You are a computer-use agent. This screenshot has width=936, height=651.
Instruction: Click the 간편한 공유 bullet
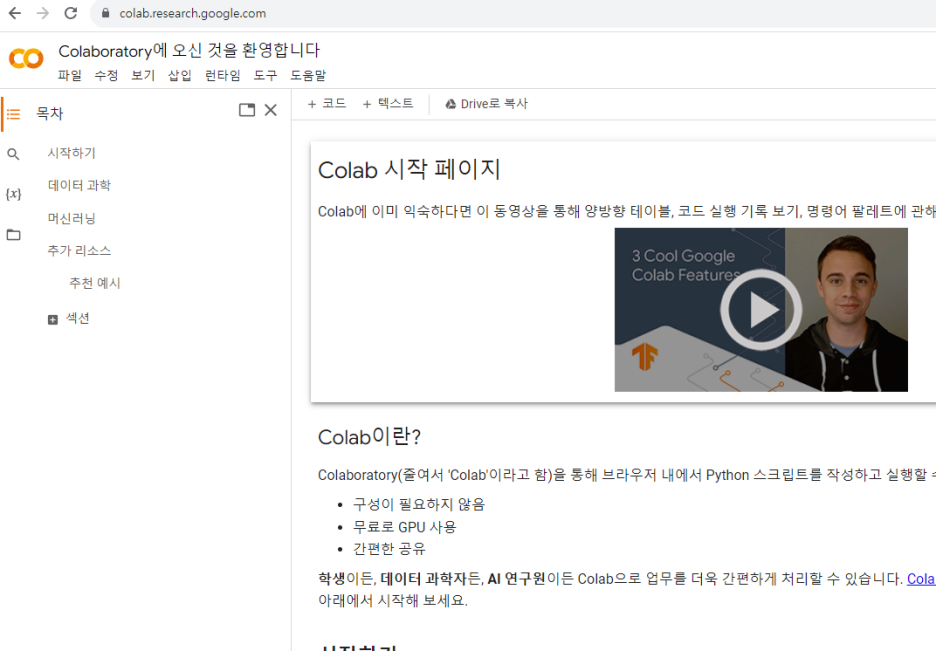point(389,549)
